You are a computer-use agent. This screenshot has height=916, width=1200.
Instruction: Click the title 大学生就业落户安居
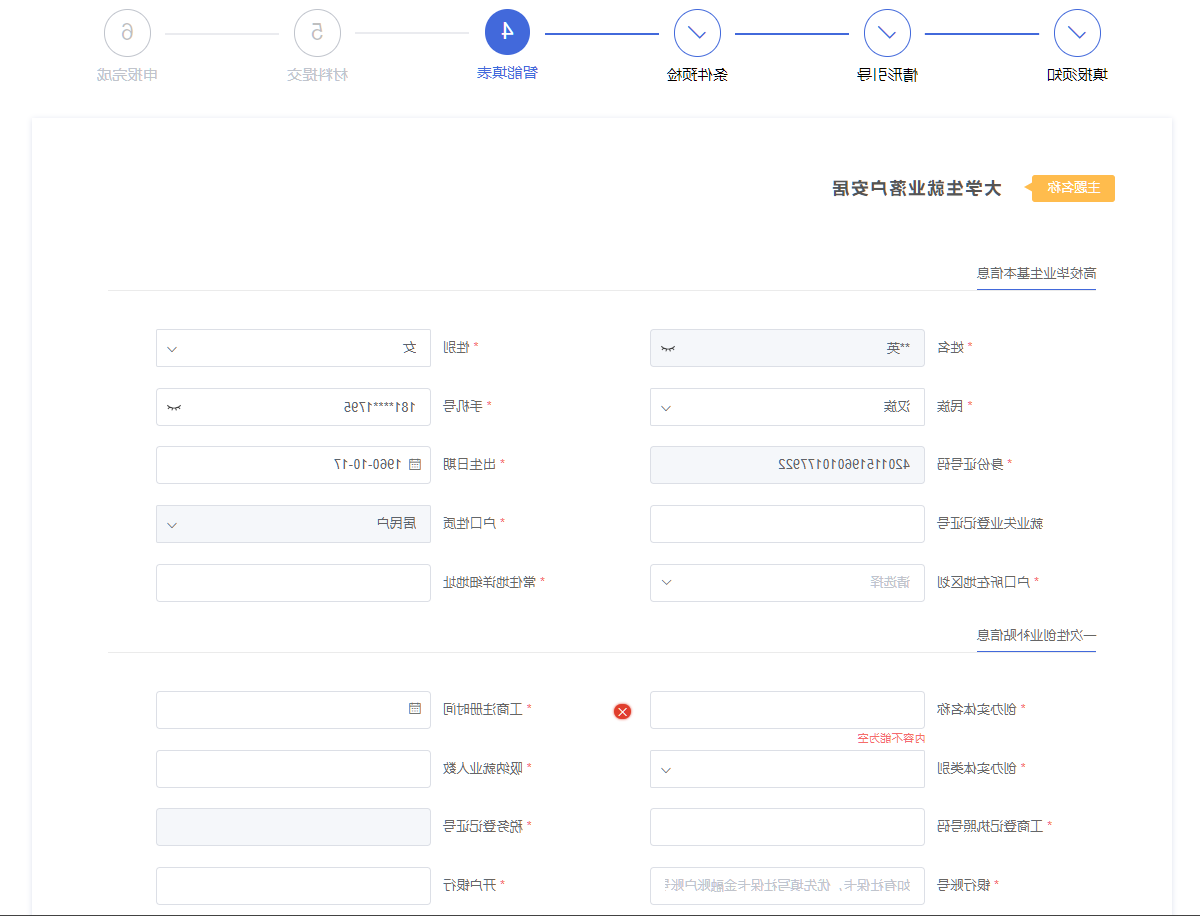[917, 188]
